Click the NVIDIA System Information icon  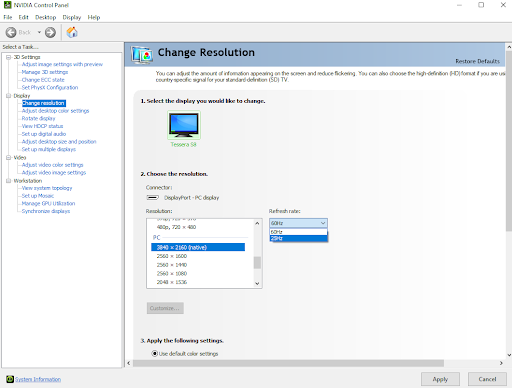(10, 379)
